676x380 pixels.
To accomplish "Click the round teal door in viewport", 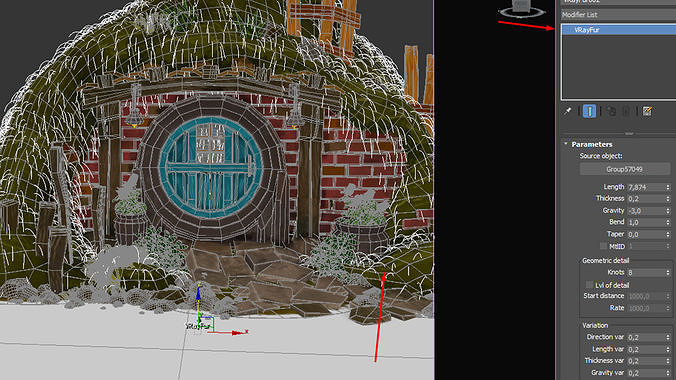I will click(211, 167).
